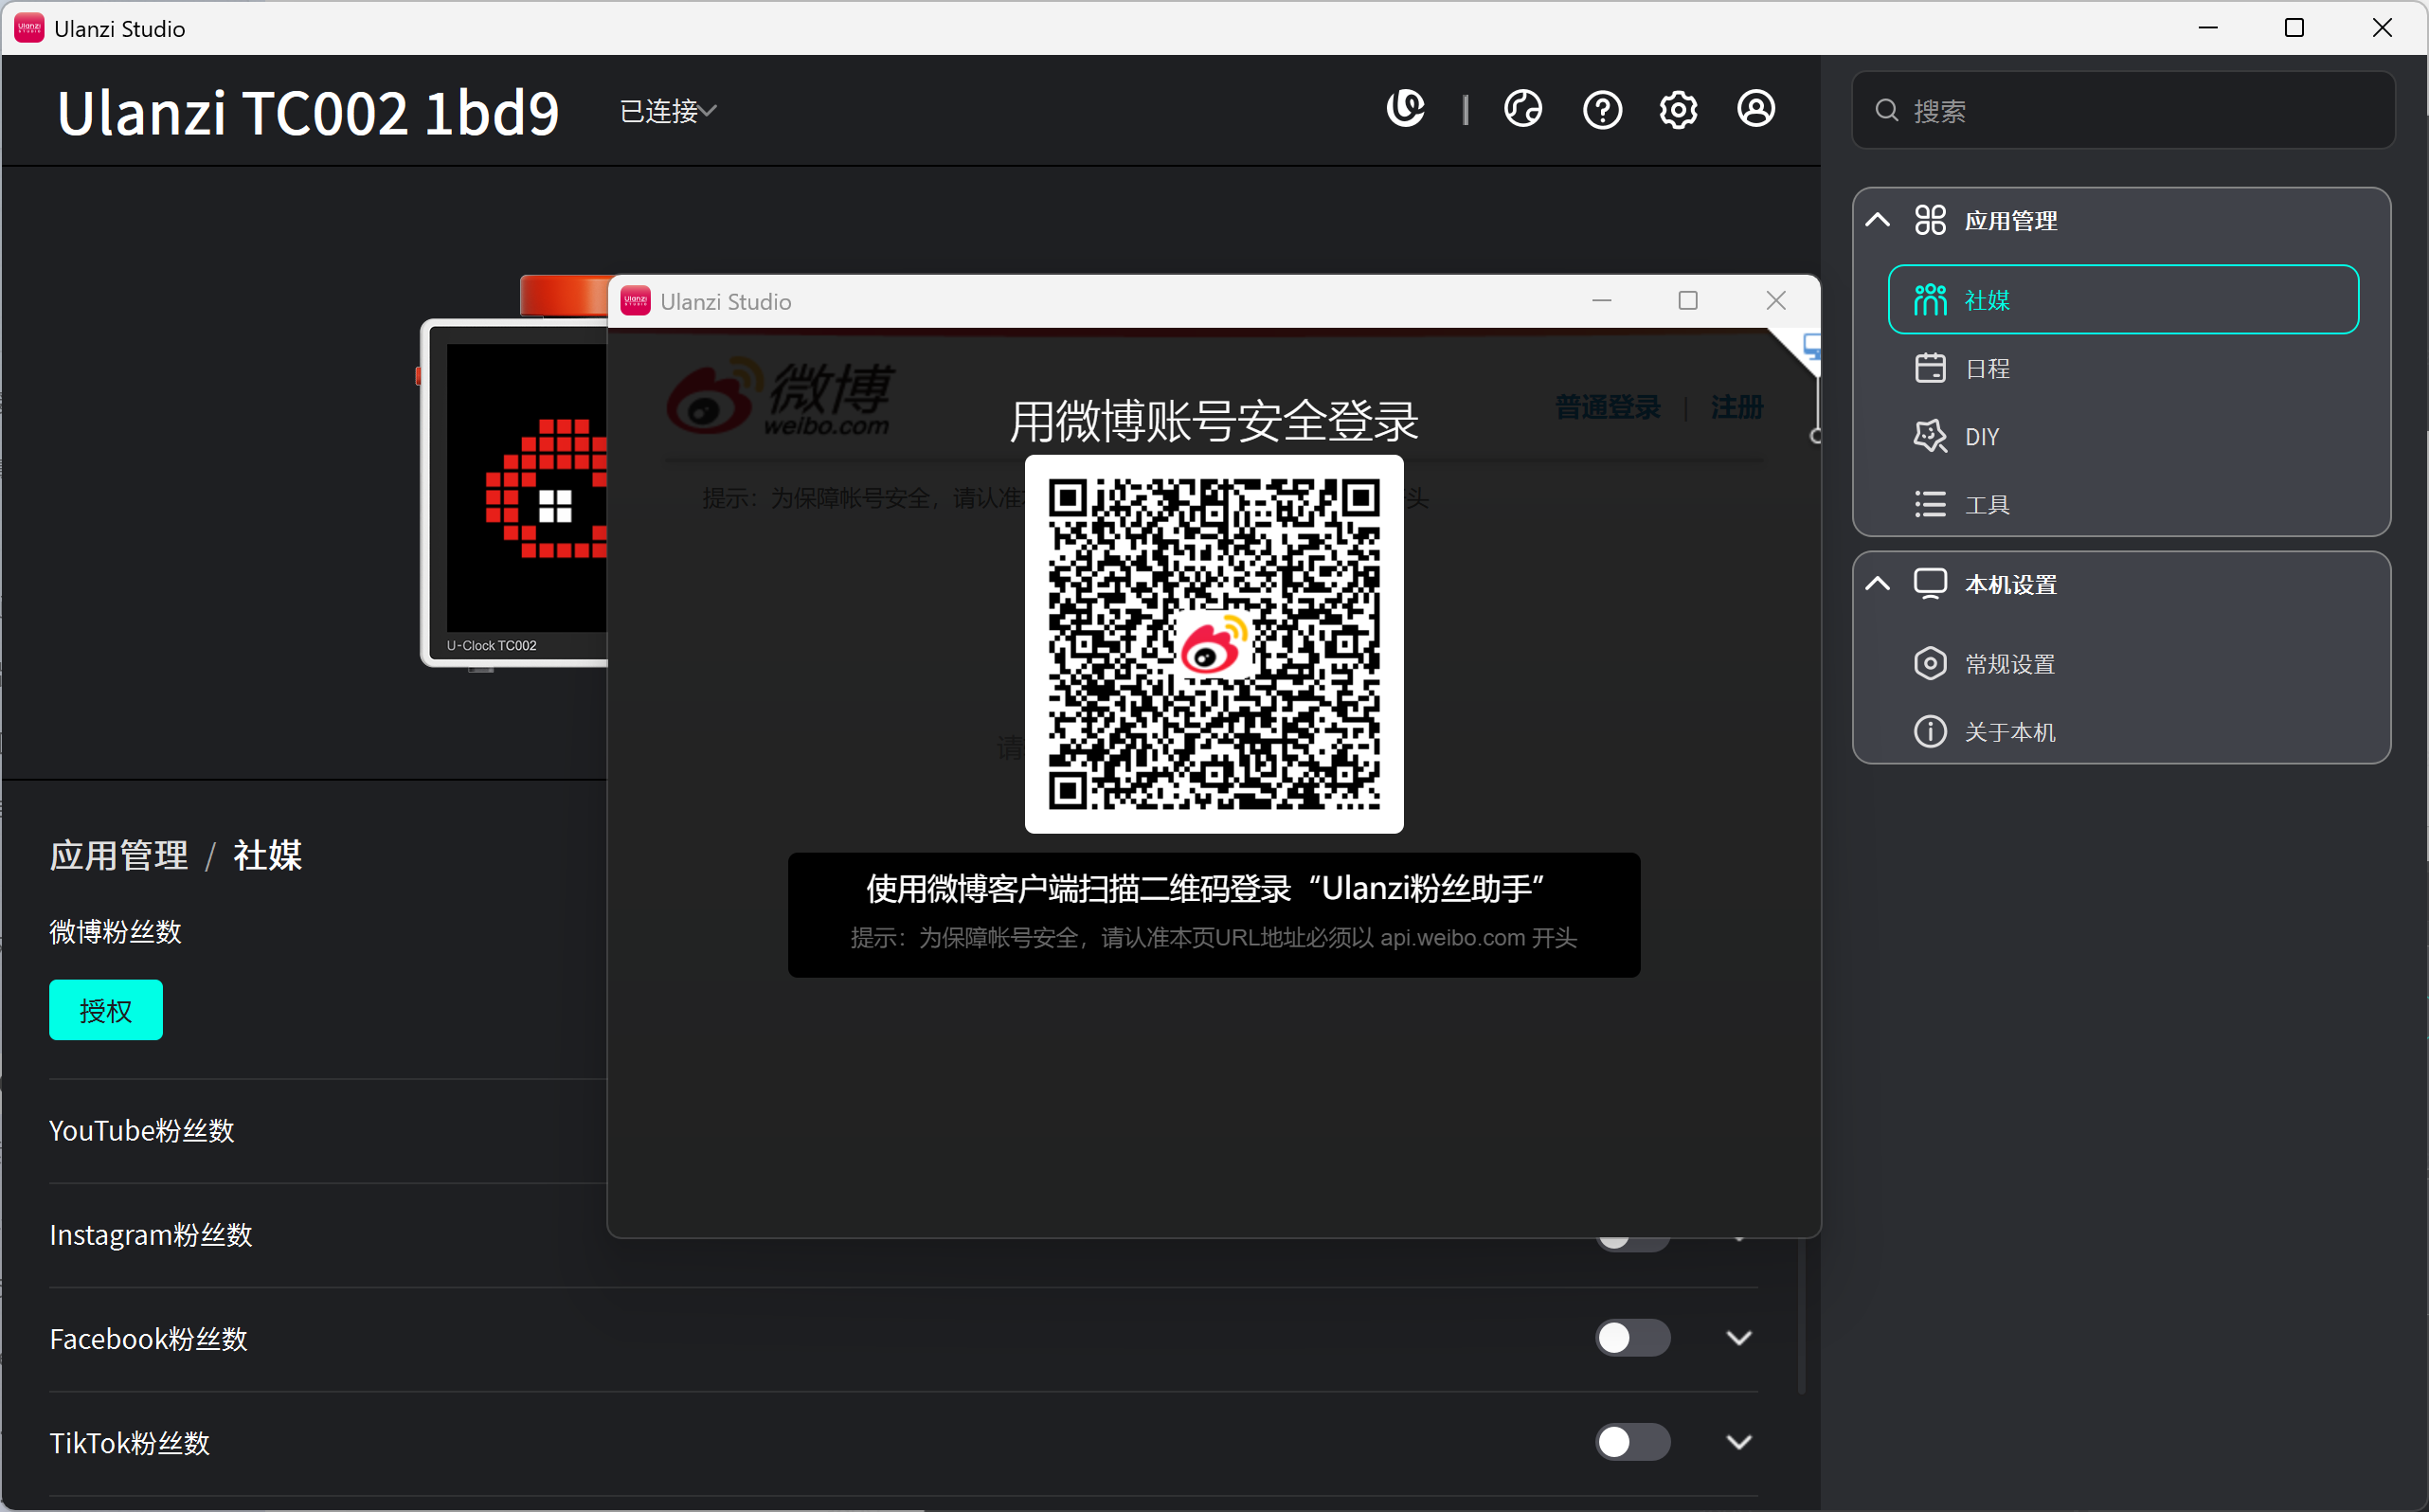Click the 微博粉丝数 label
Image resolution: width=2429 pixels, height=1512 pixels.
[x=115, y=932]
